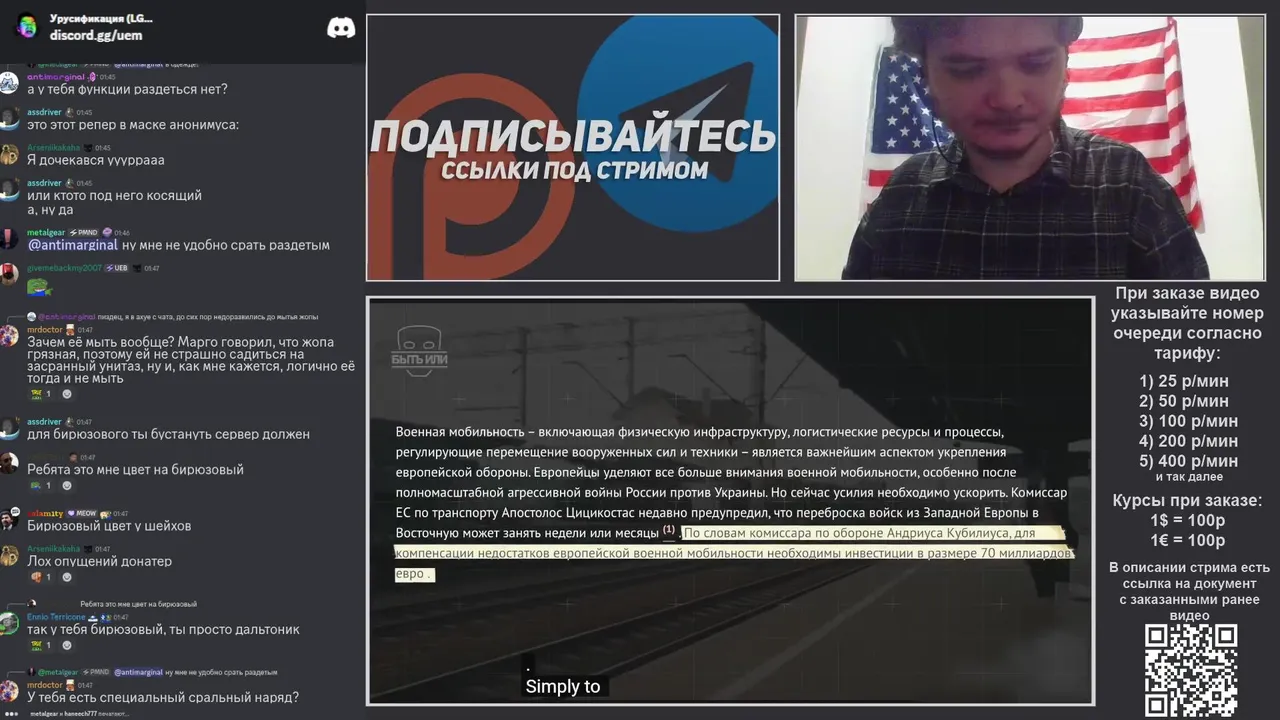Add a reaction under 'Ребята это мне цвет'

67,486
